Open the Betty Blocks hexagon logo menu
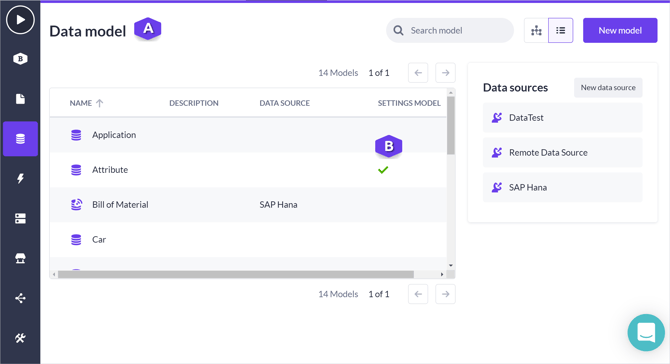Image resolution: width=670 pixels, height=364 pixels. [20, 59]
